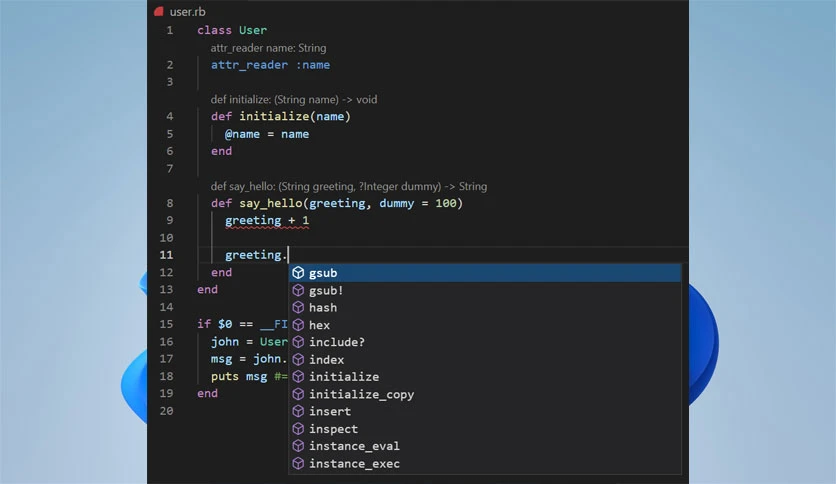This screenshot has width=836, height=484.
Task: Click the cube icon next to hash
Action: [299, 308]
